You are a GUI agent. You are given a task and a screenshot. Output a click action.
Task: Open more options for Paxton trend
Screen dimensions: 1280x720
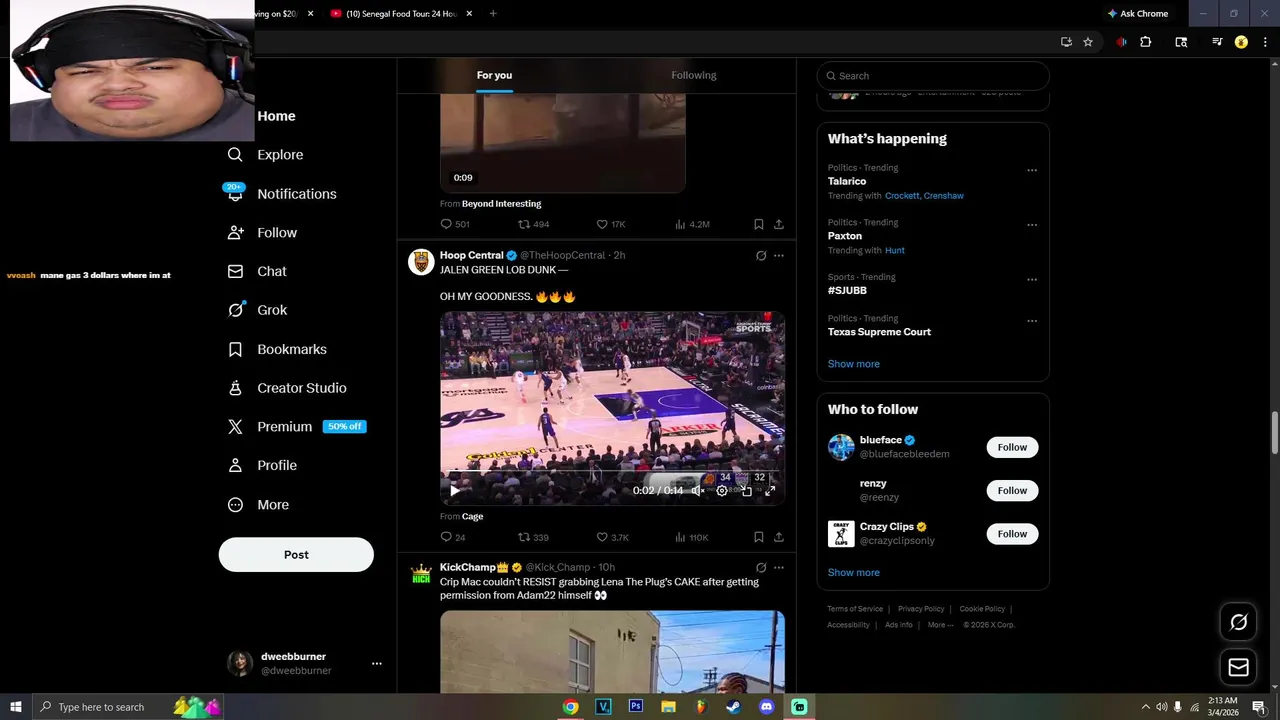[x=1032, y=225]
